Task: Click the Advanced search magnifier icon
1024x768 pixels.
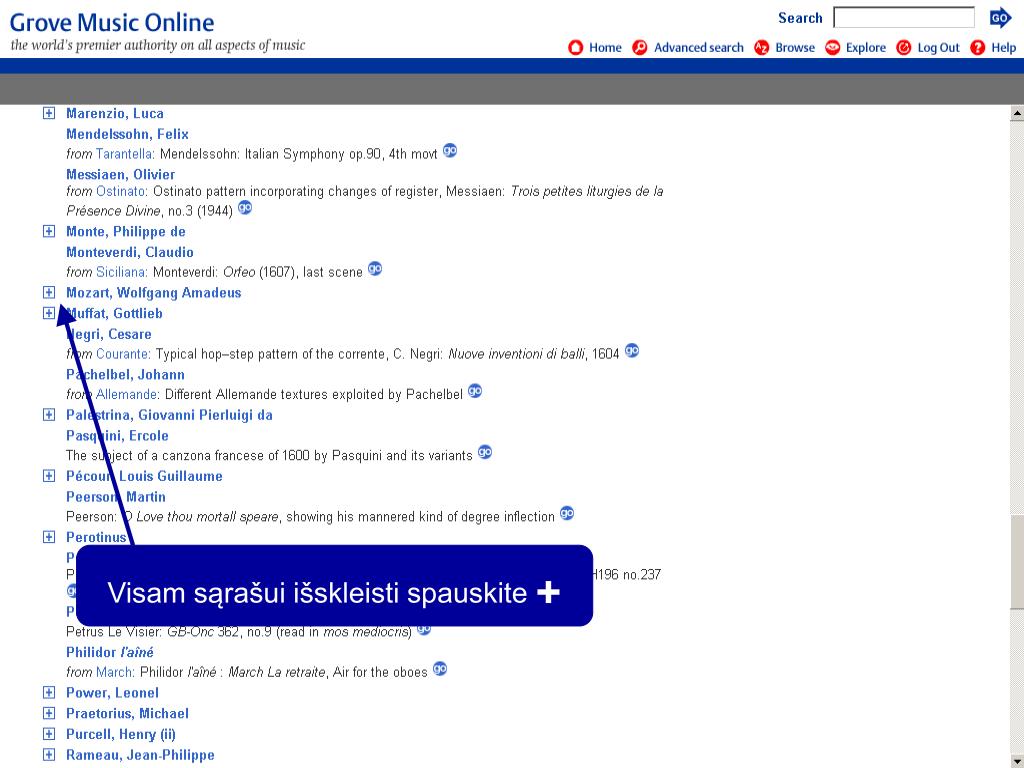Action: tap(640, 48)
